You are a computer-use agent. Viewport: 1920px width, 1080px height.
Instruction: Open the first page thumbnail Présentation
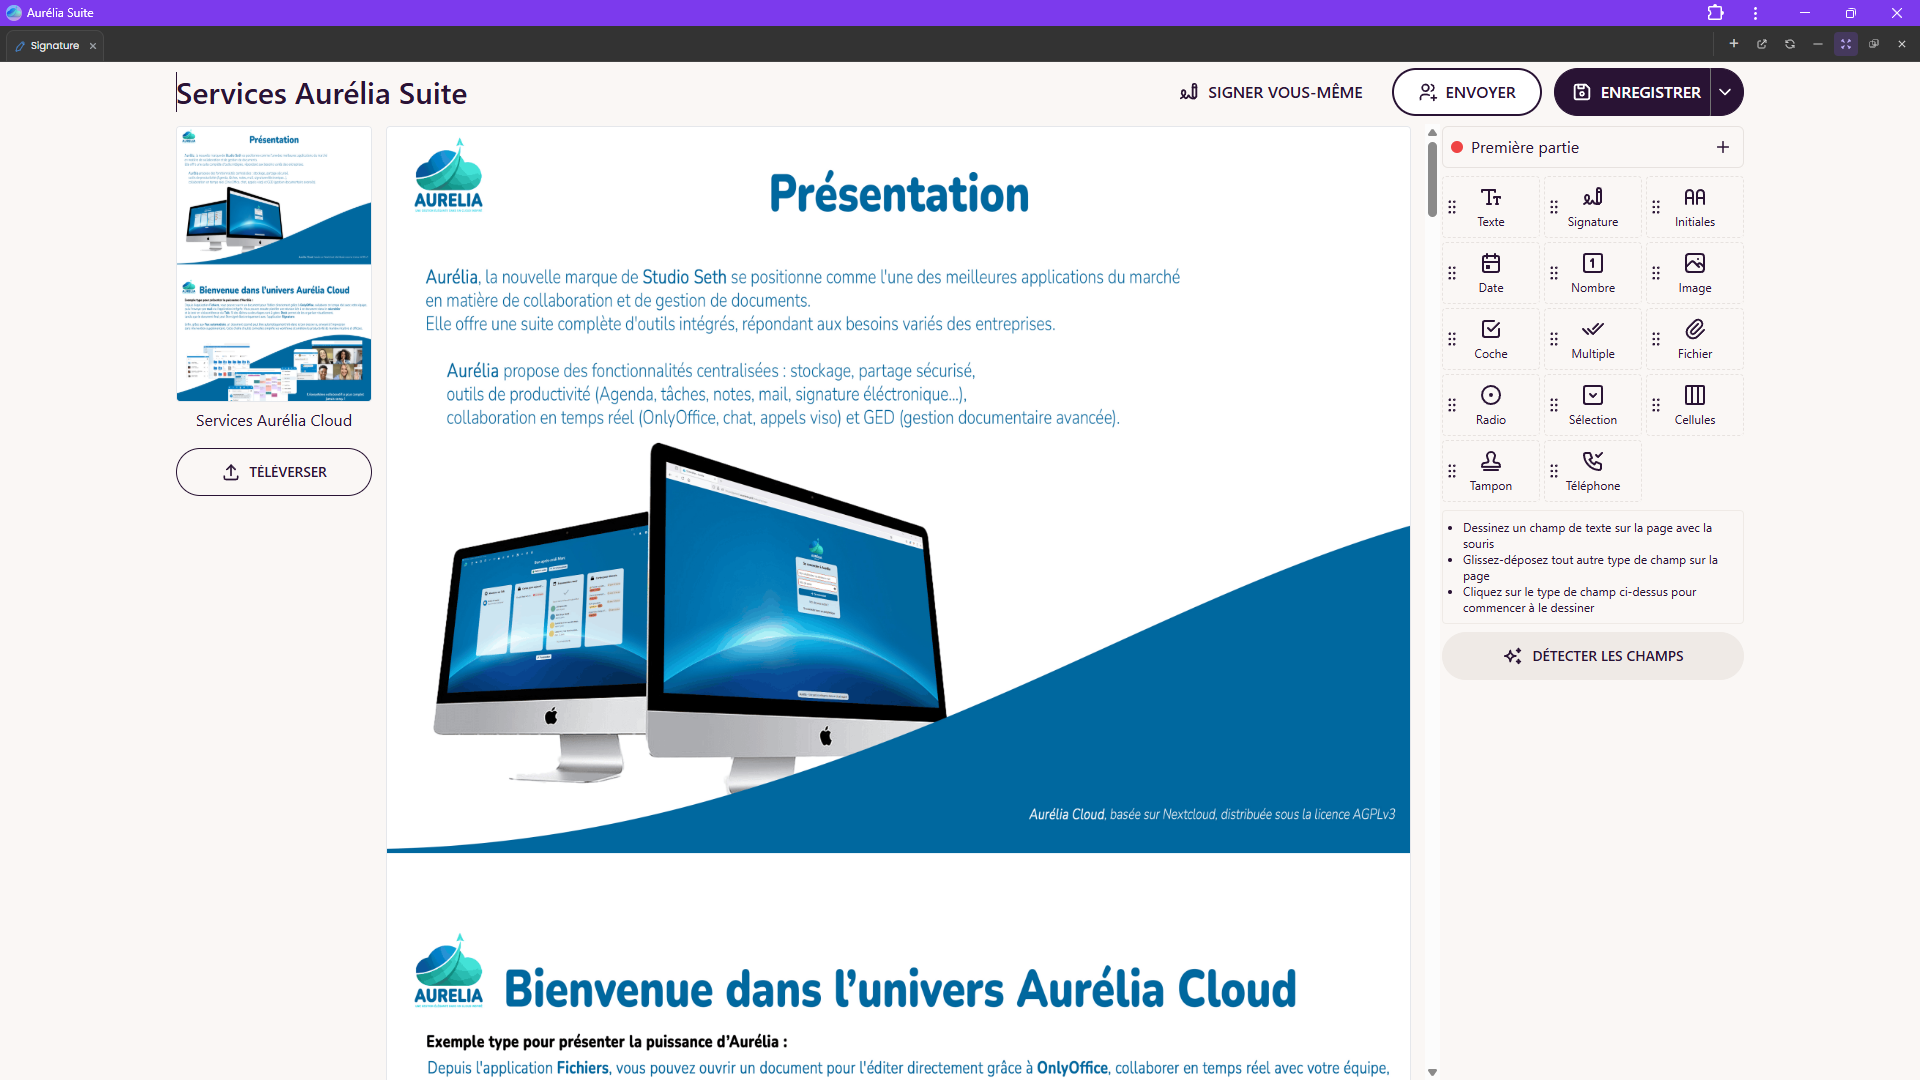(274, 195)
